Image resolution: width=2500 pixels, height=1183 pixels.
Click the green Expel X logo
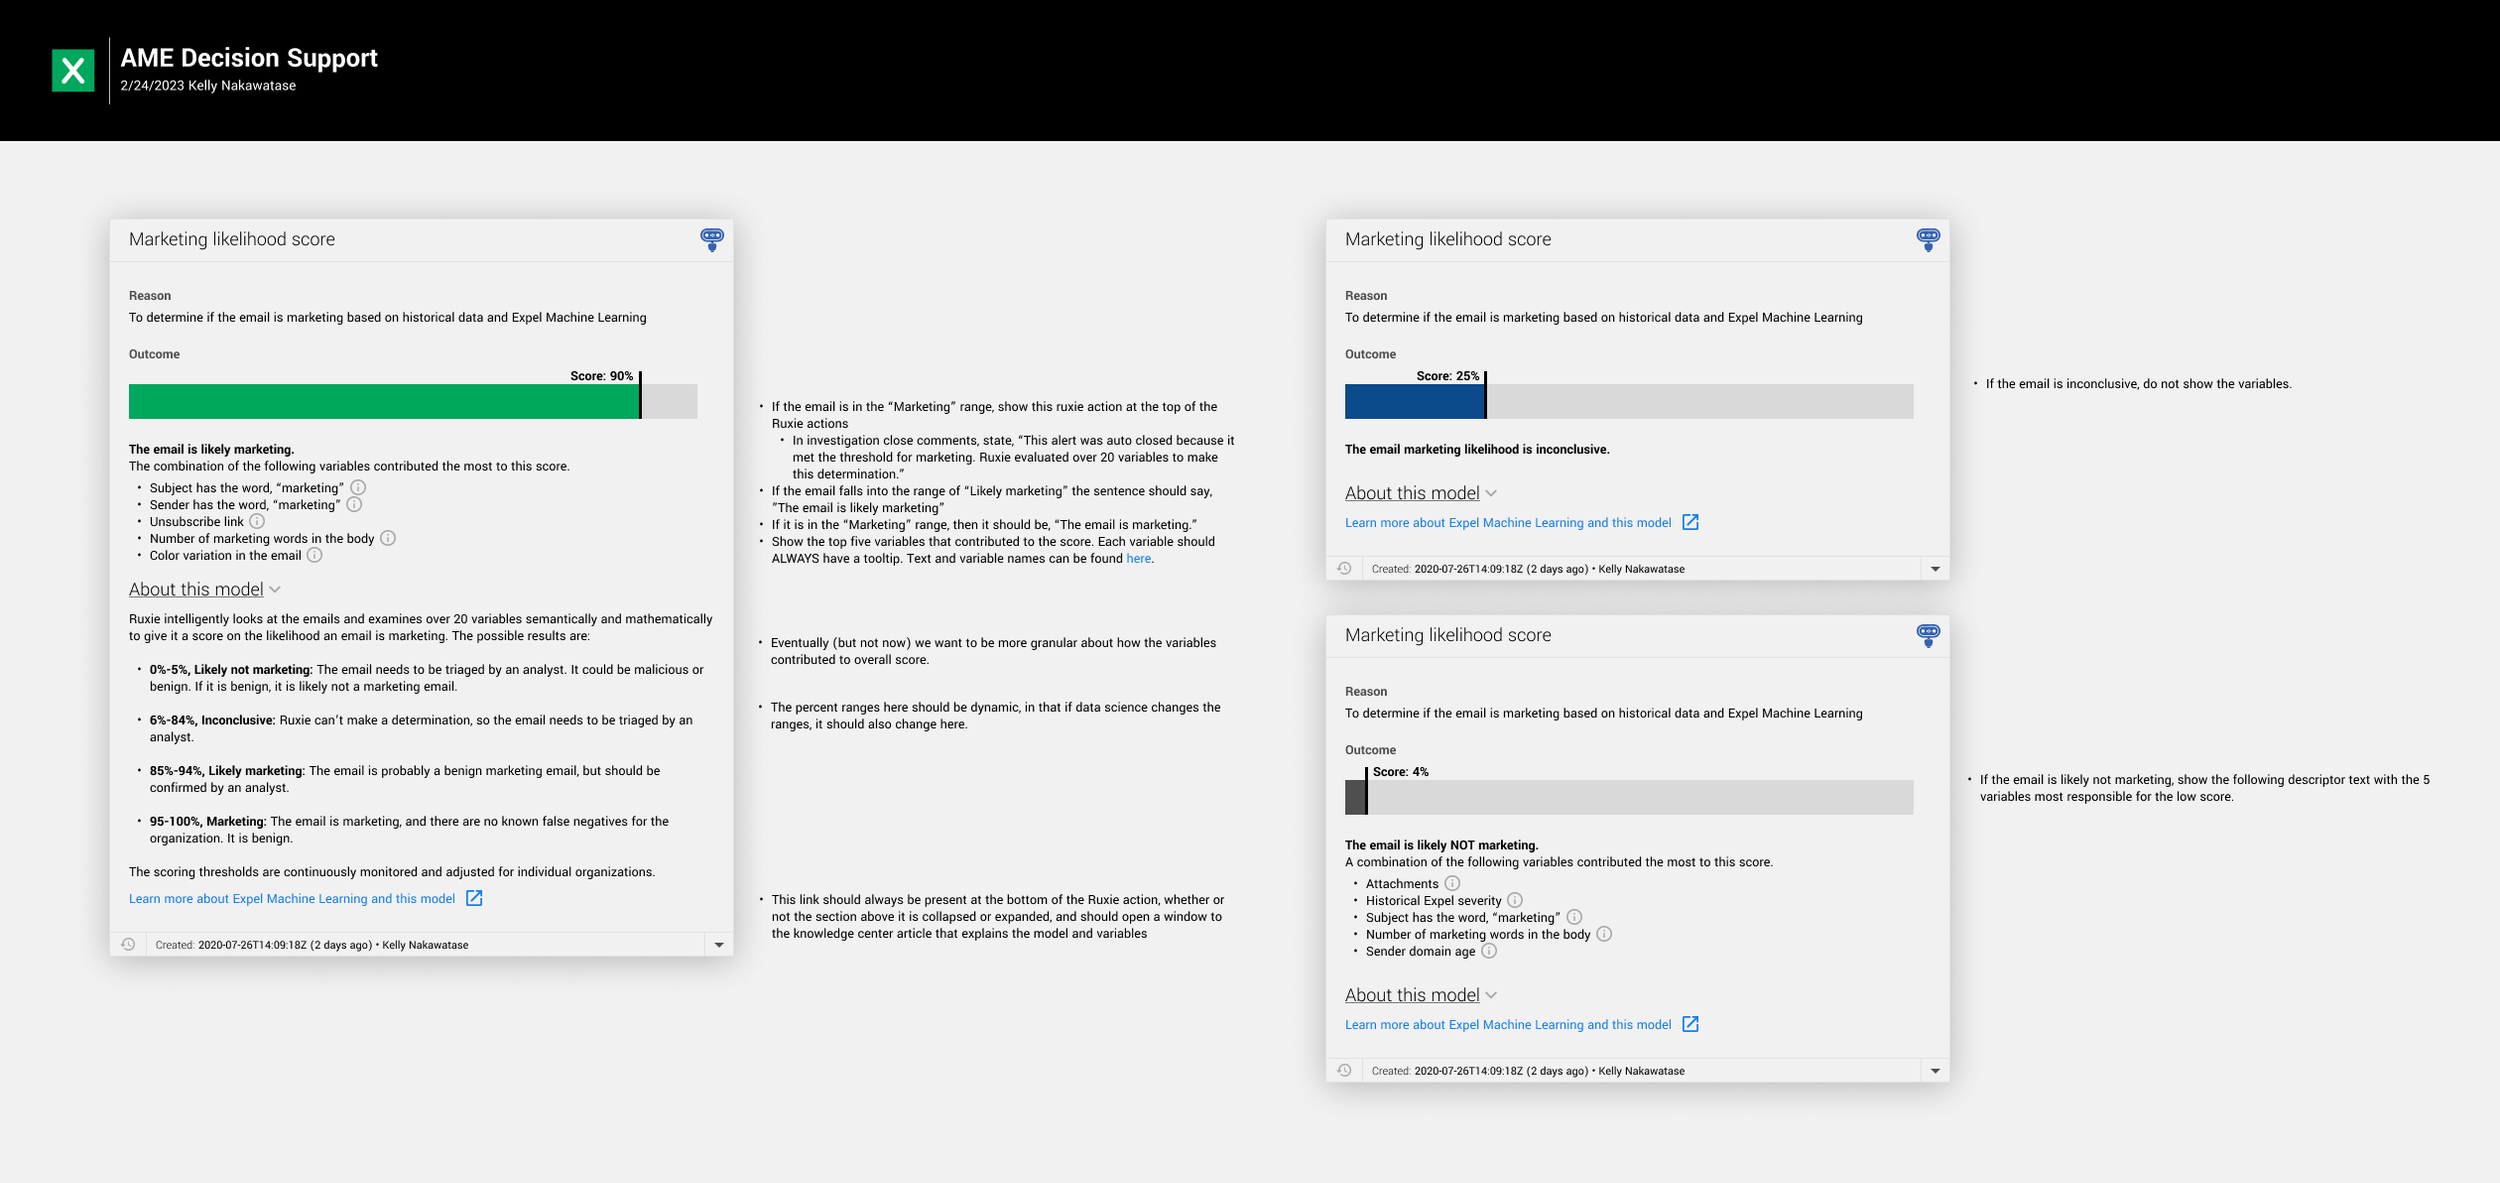coord(73,70)
